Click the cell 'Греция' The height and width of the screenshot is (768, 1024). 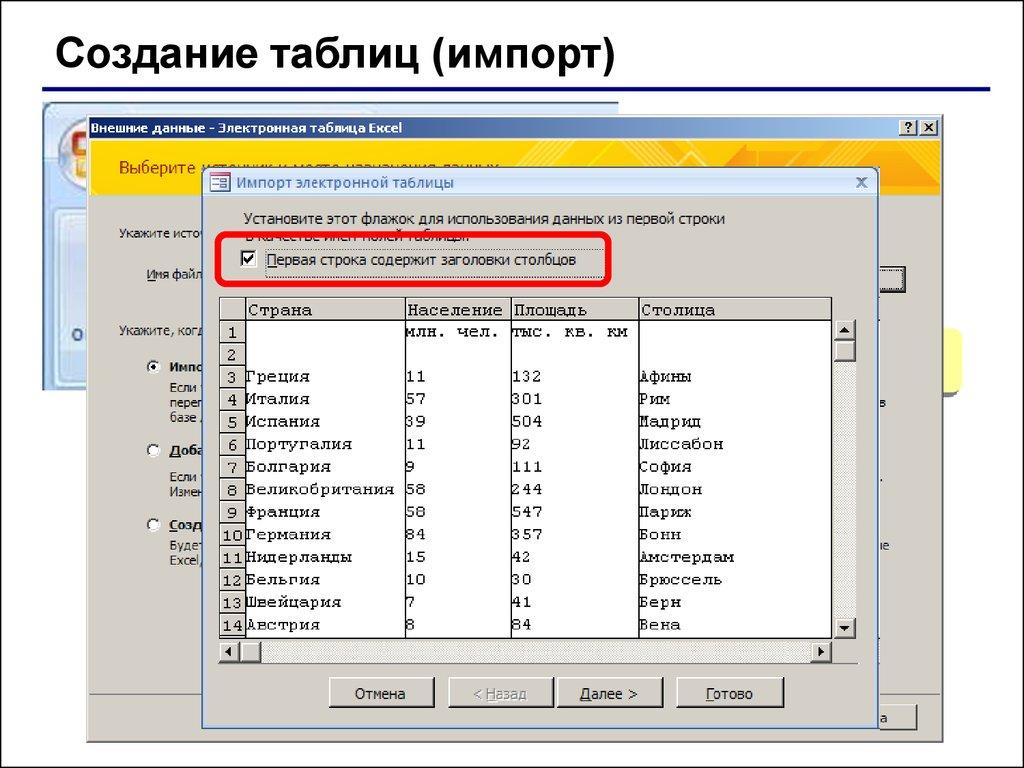click(x=325, y=377)
